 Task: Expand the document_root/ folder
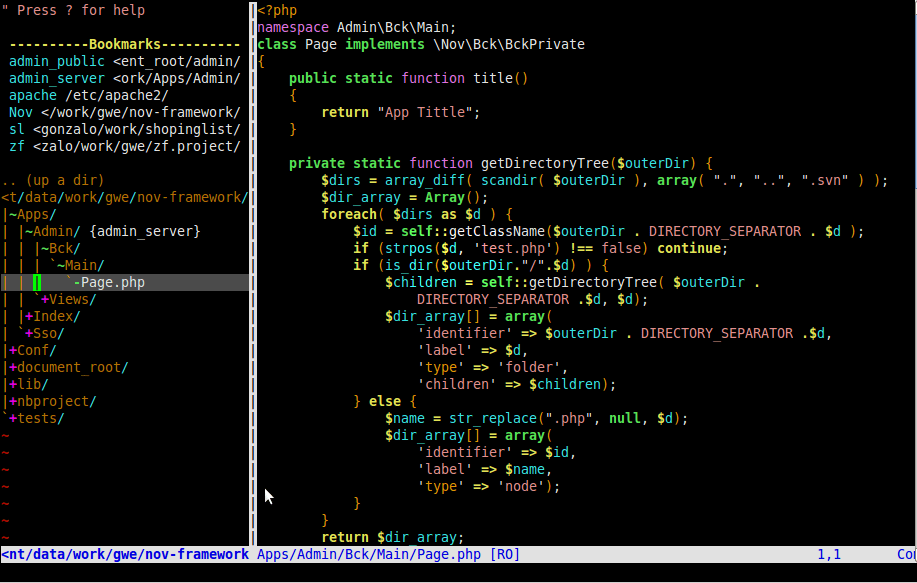point(68,367)
